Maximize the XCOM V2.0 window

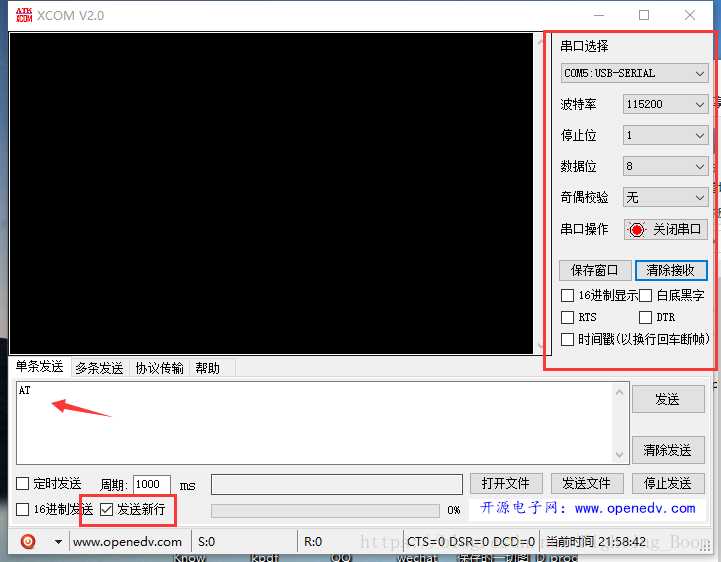pyautogui.click(x=644, y=15)
